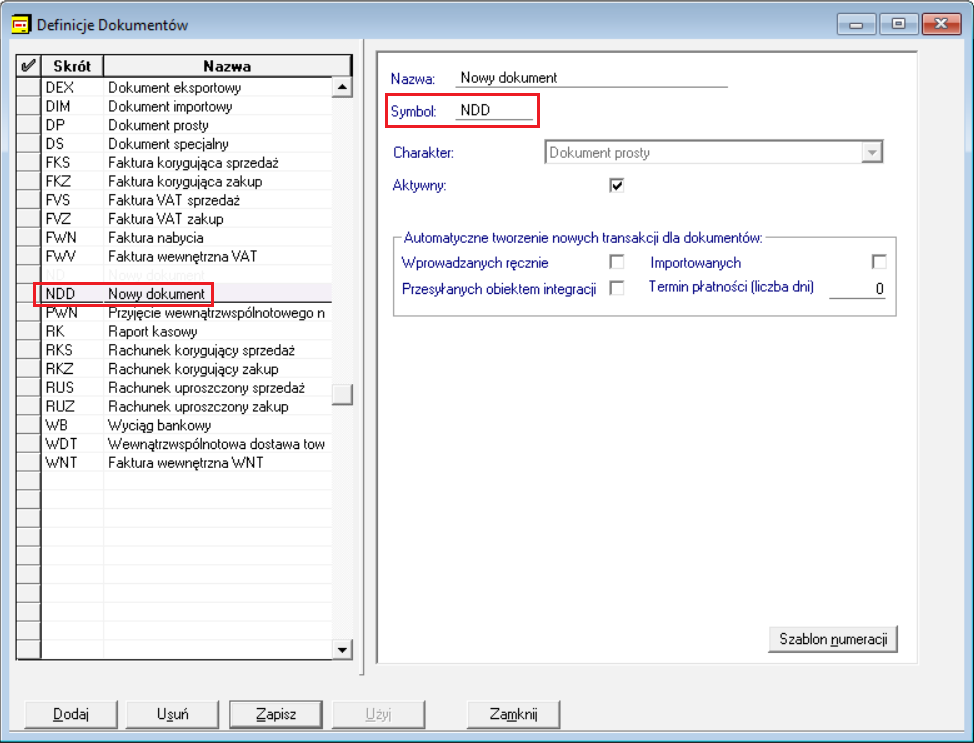This screenshot has width=974, height=743.
Task: Select FKS Faktura korygująca sprzedaż row
Action: pyautogui.click(x=186, y=162)
